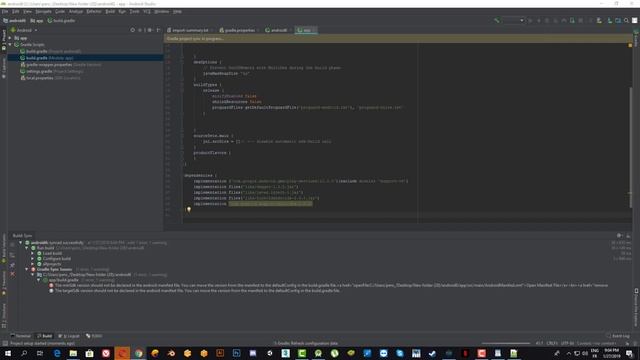Switch to android6 editor tab
The width and height of the screenshot is (640, 360).
click(x=278, y=30)
